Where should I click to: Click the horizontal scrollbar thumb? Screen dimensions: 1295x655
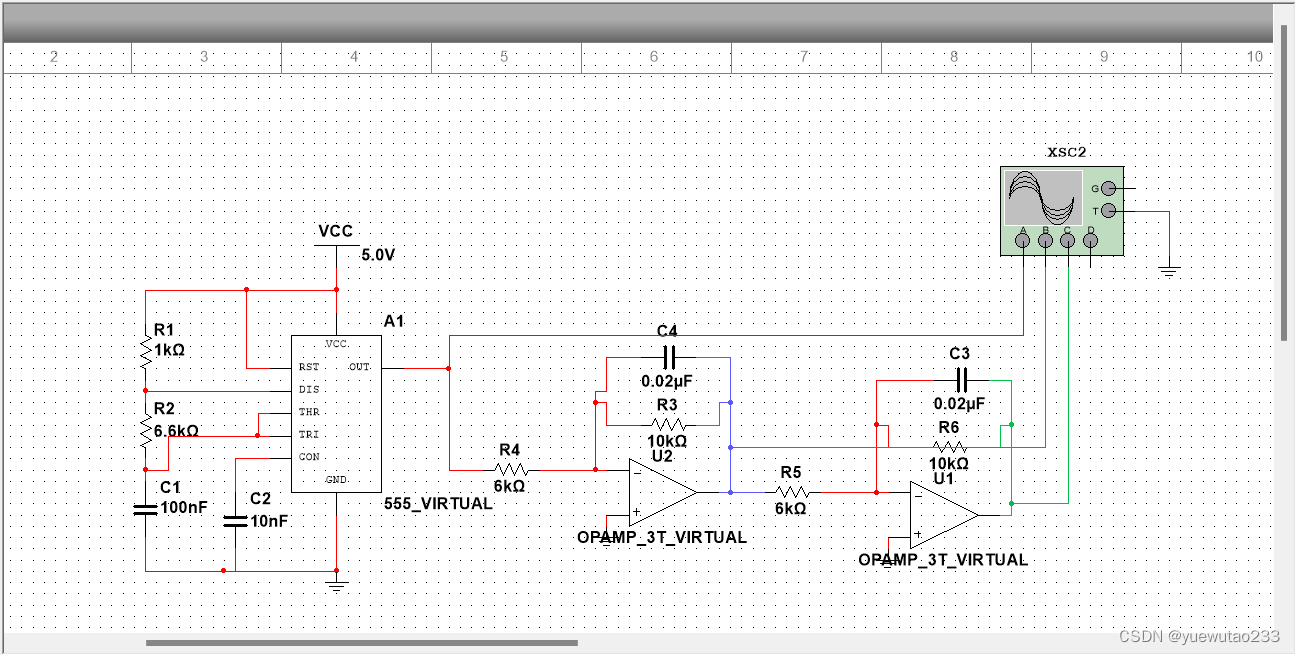362,643
